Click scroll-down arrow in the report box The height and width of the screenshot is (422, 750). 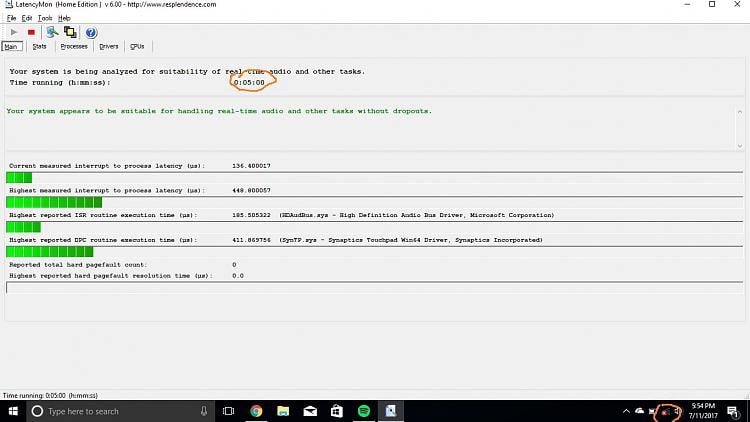(x=739, y=146)
